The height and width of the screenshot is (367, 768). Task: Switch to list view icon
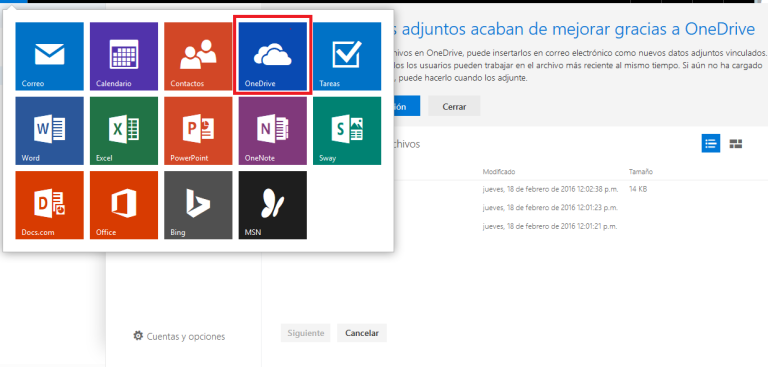coord(711,144)
